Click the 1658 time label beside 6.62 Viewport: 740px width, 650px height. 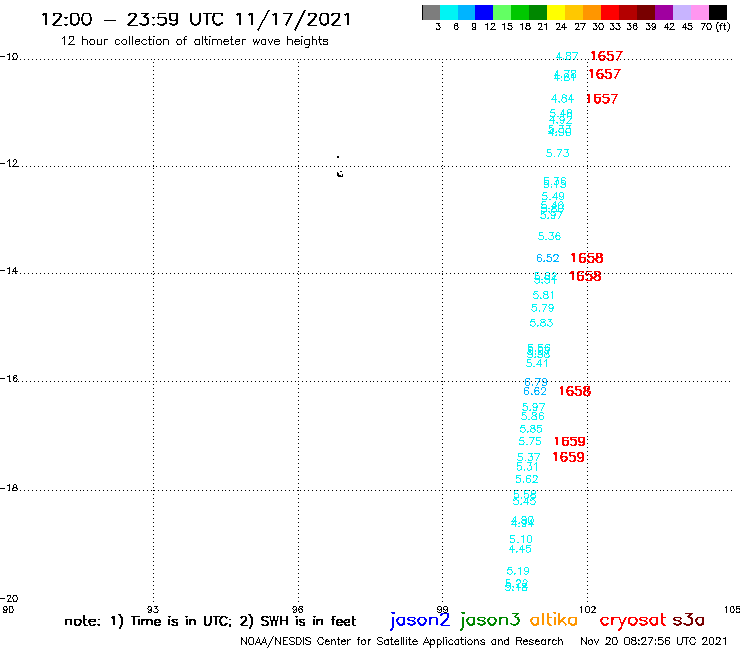pyautogui.click(x=575, y=391)
